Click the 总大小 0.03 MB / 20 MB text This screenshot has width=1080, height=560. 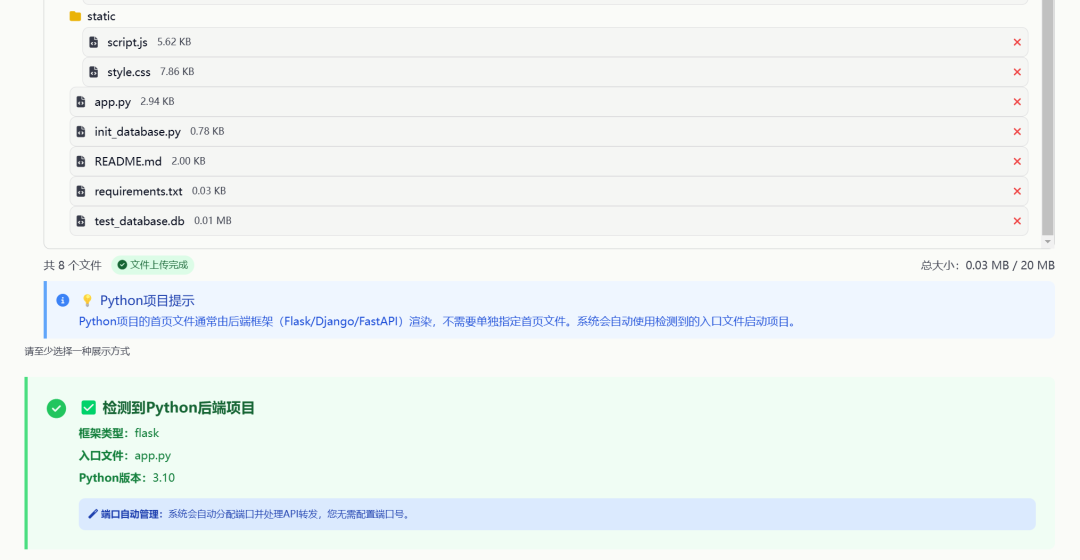(987, 265)
